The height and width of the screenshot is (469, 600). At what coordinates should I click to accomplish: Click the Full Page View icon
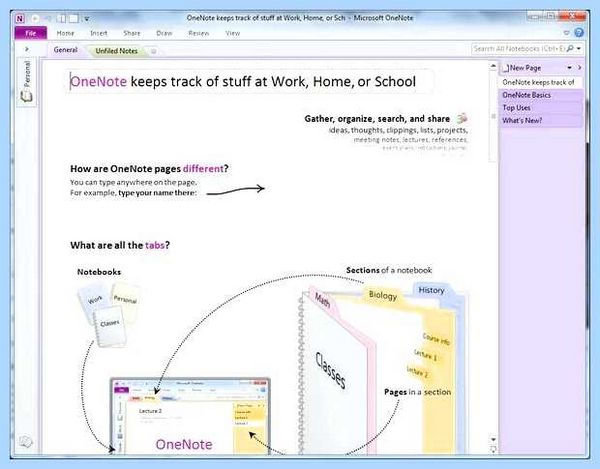73,18
